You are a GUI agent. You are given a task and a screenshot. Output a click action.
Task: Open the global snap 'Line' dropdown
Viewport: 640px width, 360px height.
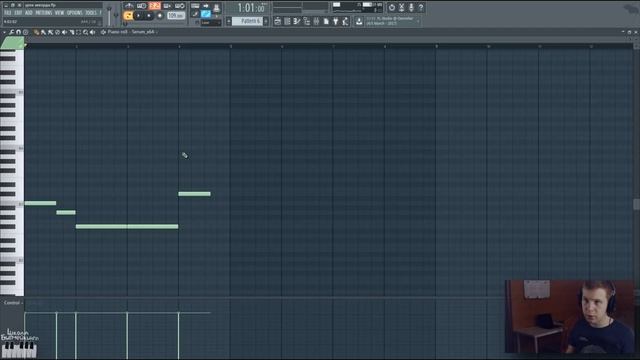click(x=211, y=23)
